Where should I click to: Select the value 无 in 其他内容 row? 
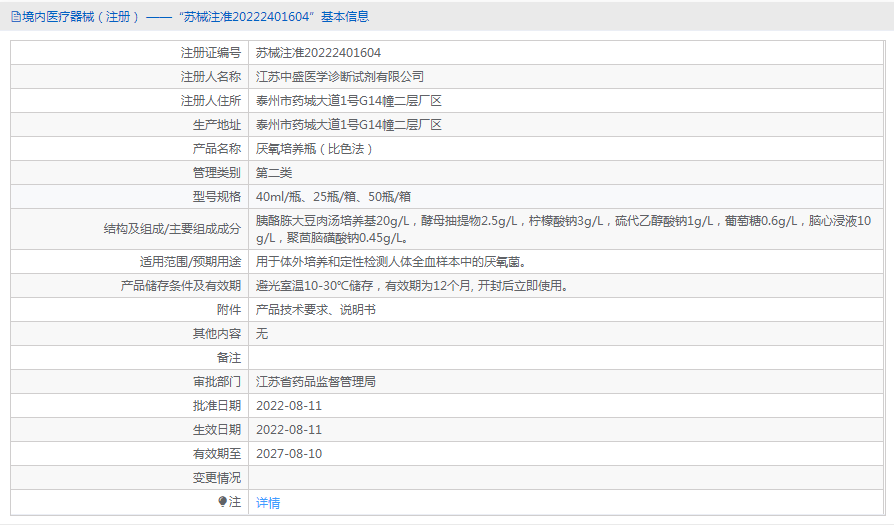point(262,334)
